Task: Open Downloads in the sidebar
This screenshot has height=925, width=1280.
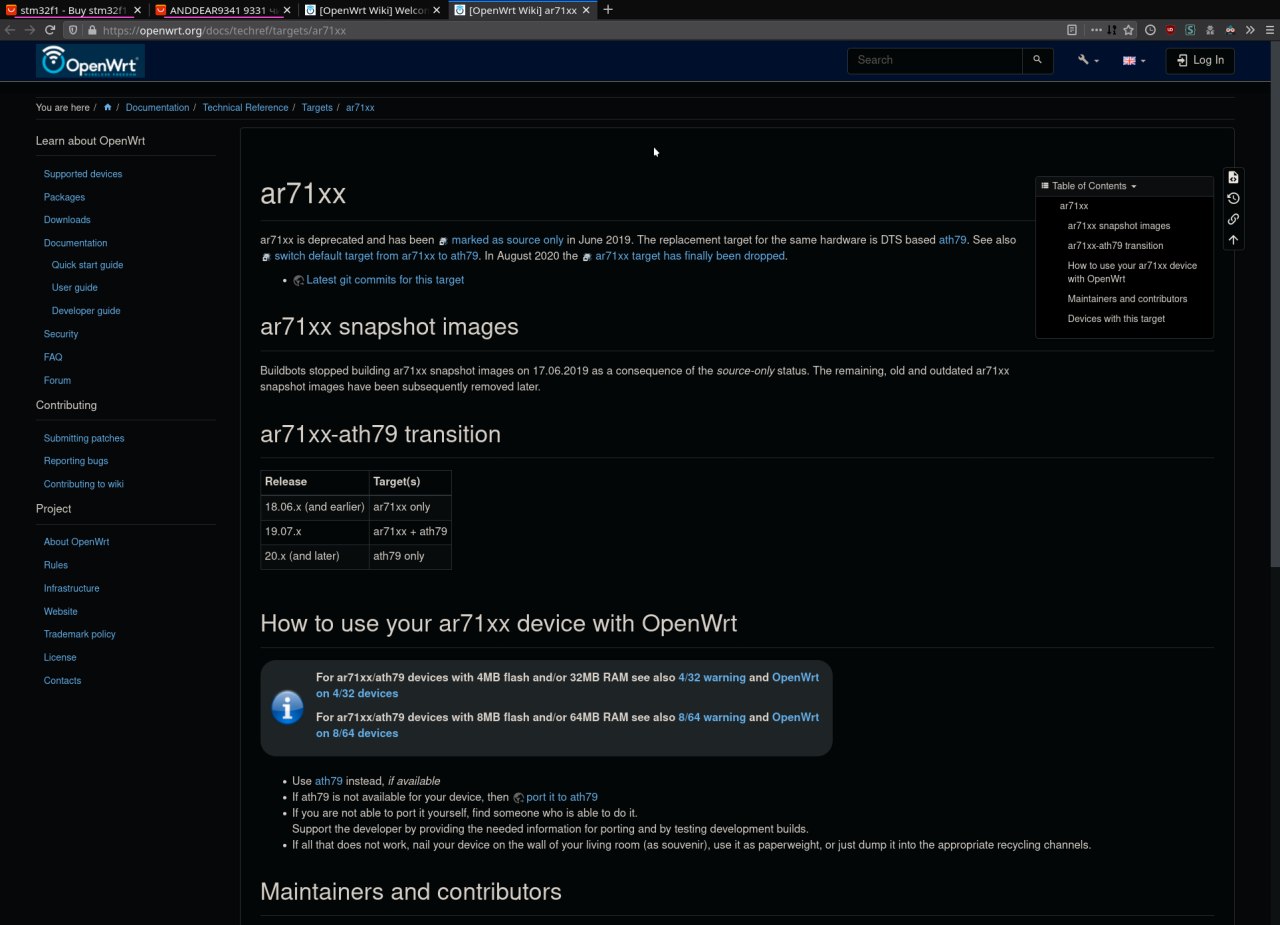Action: (x=67, y=220)
